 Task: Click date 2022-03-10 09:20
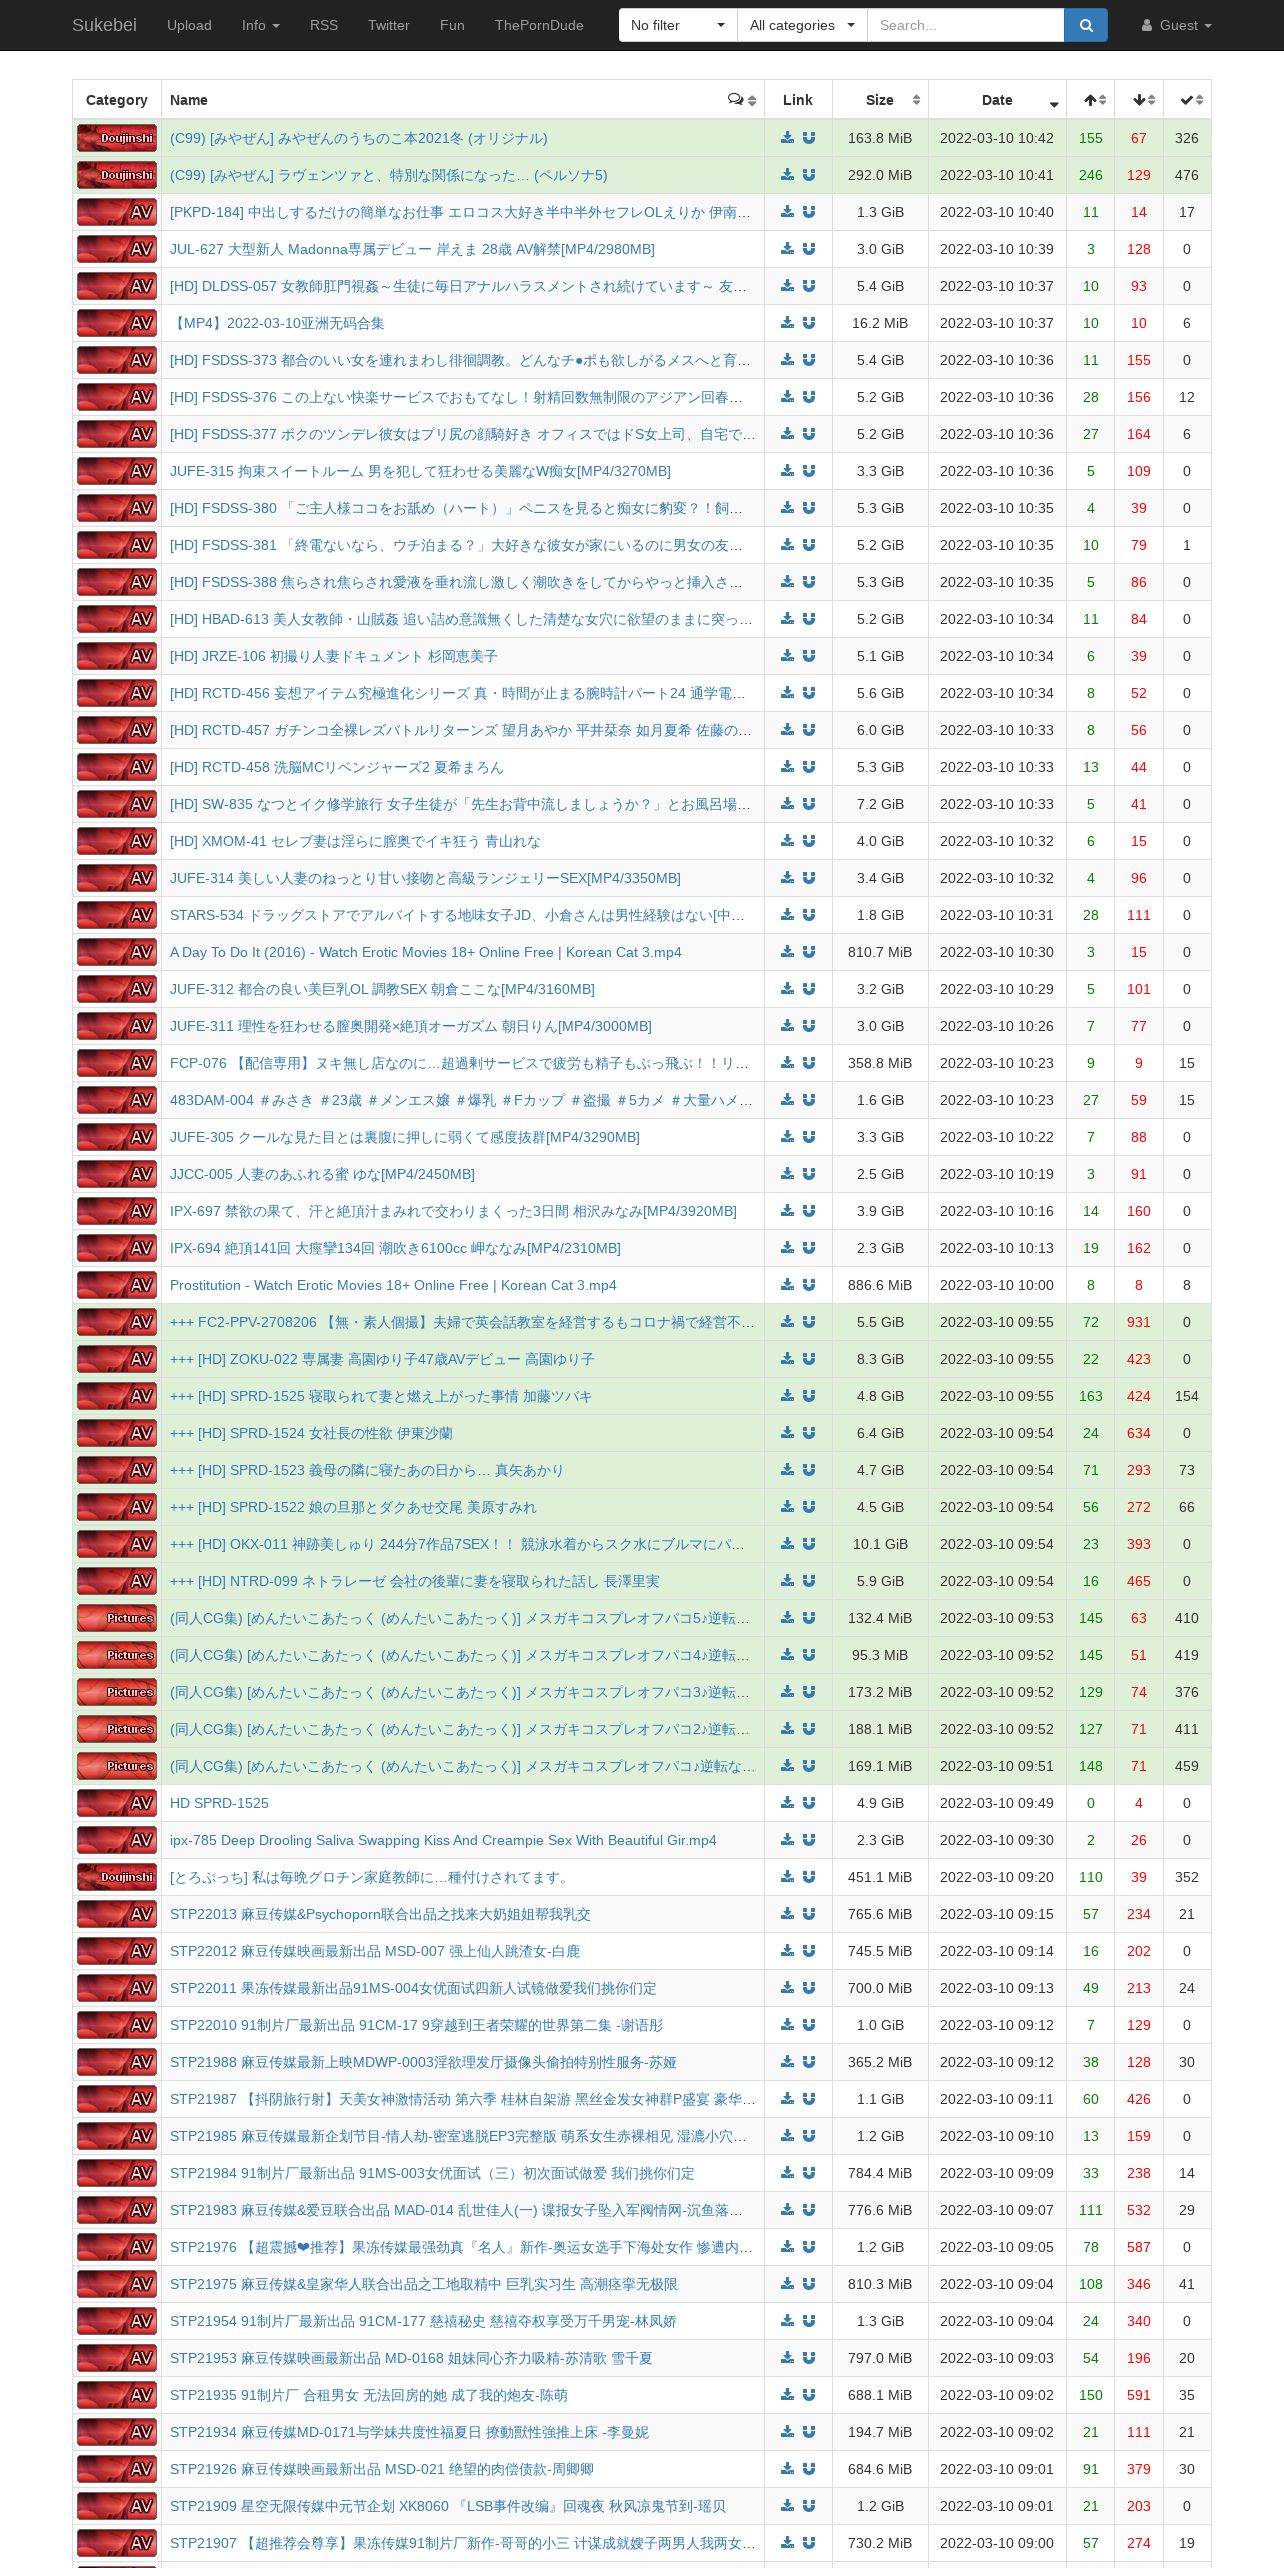pyautogui.click(x=997, y=1877)
